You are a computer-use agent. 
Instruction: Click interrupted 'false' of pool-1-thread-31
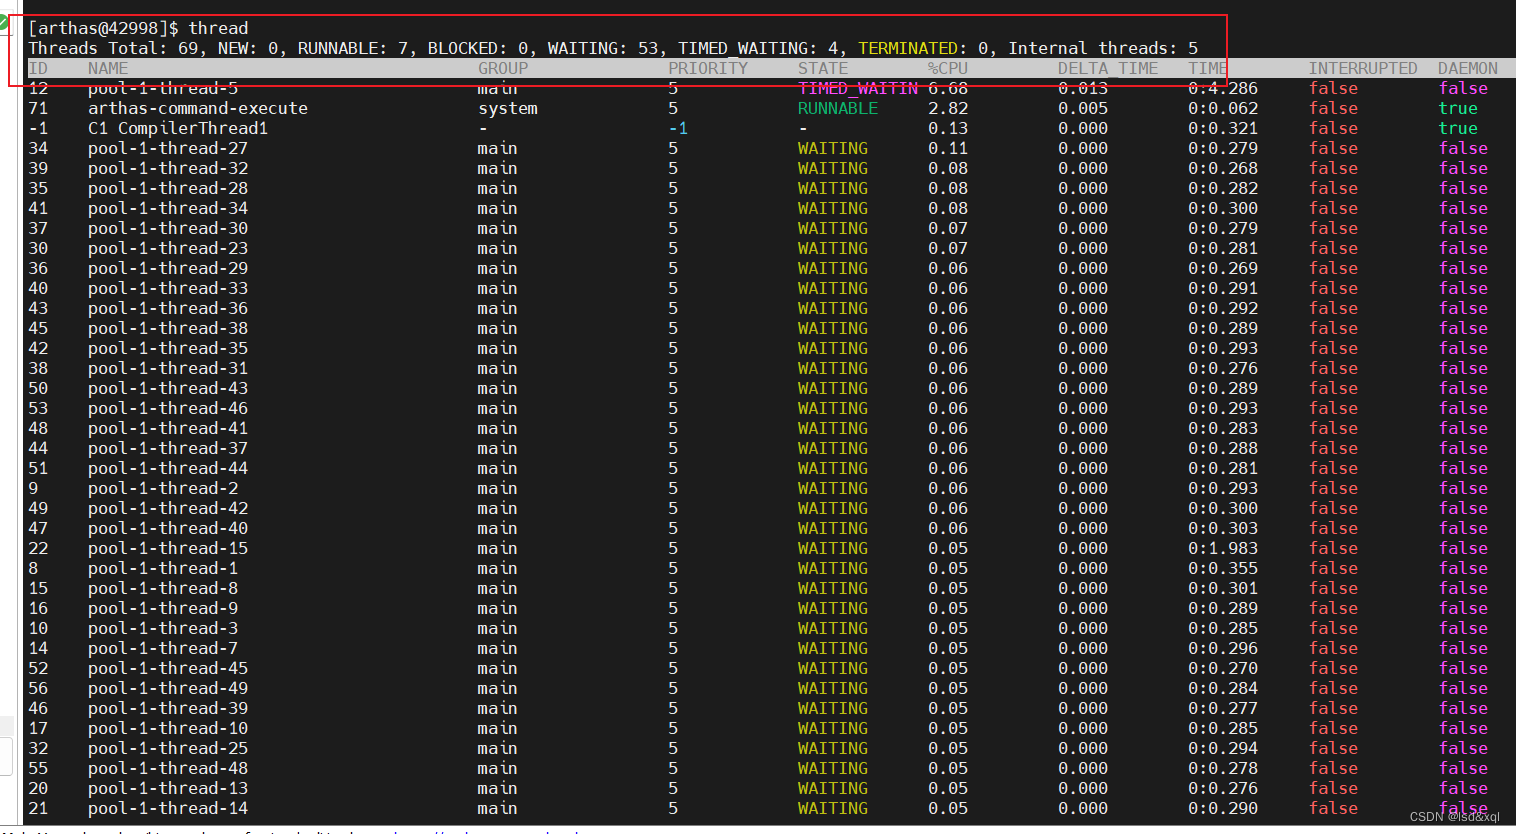click(x=1333, y=368)
